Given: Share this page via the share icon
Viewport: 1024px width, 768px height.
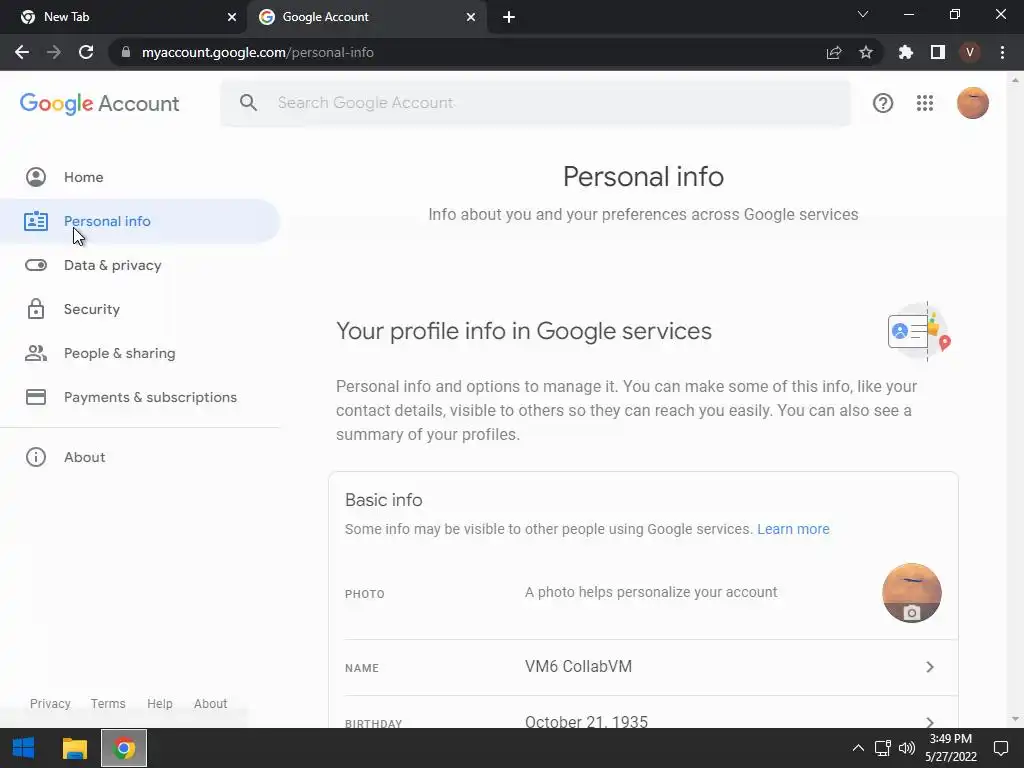Looking at the screenshot, I should [834, 52].
